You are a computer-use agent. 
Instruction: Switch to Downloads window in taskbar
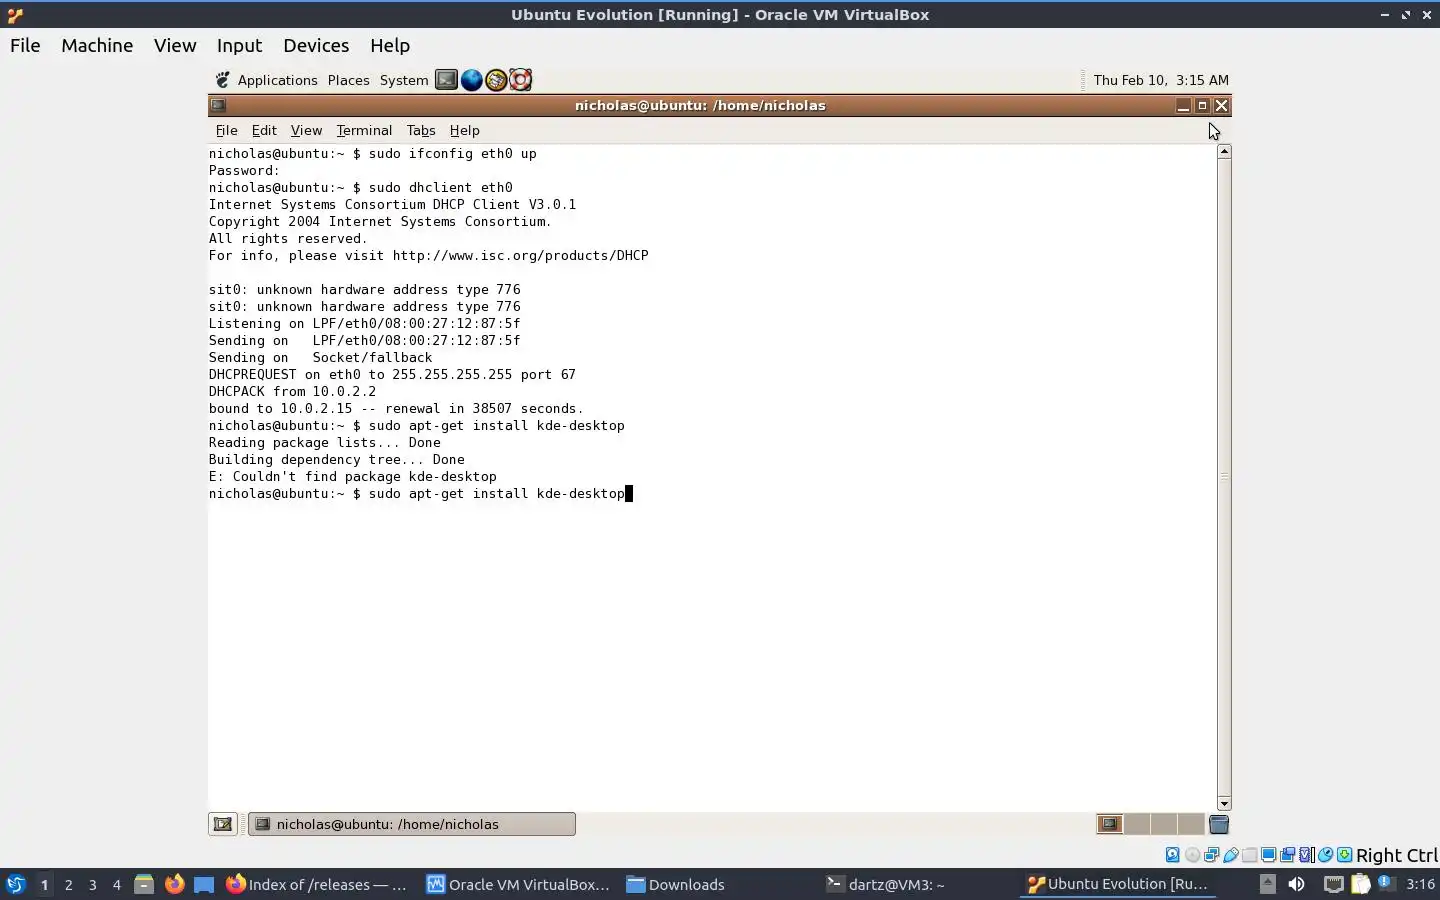tap(676, 884)
